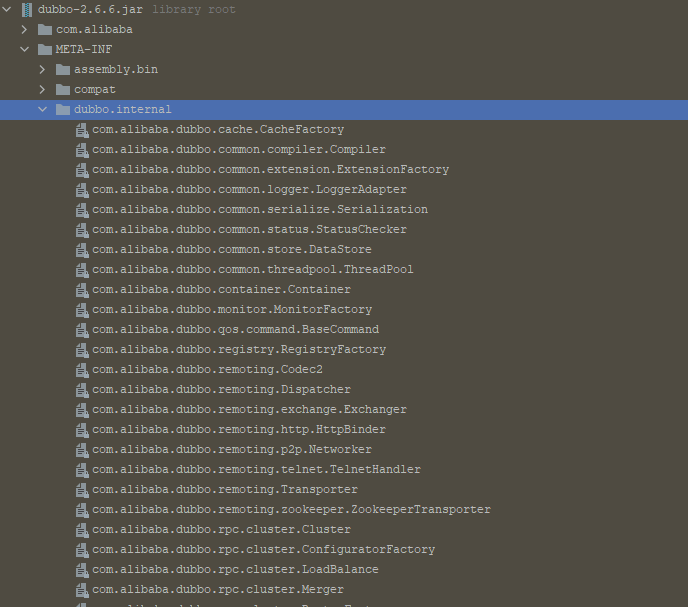
Task: Collapse the dubbo-2.6.6.jar library root
Action: click(7, 9)
